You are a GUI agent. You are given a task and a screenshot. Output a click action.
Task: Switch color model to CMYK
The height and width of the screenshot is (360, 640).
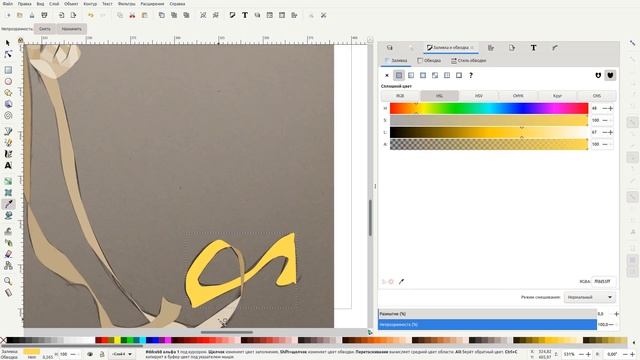518,96
